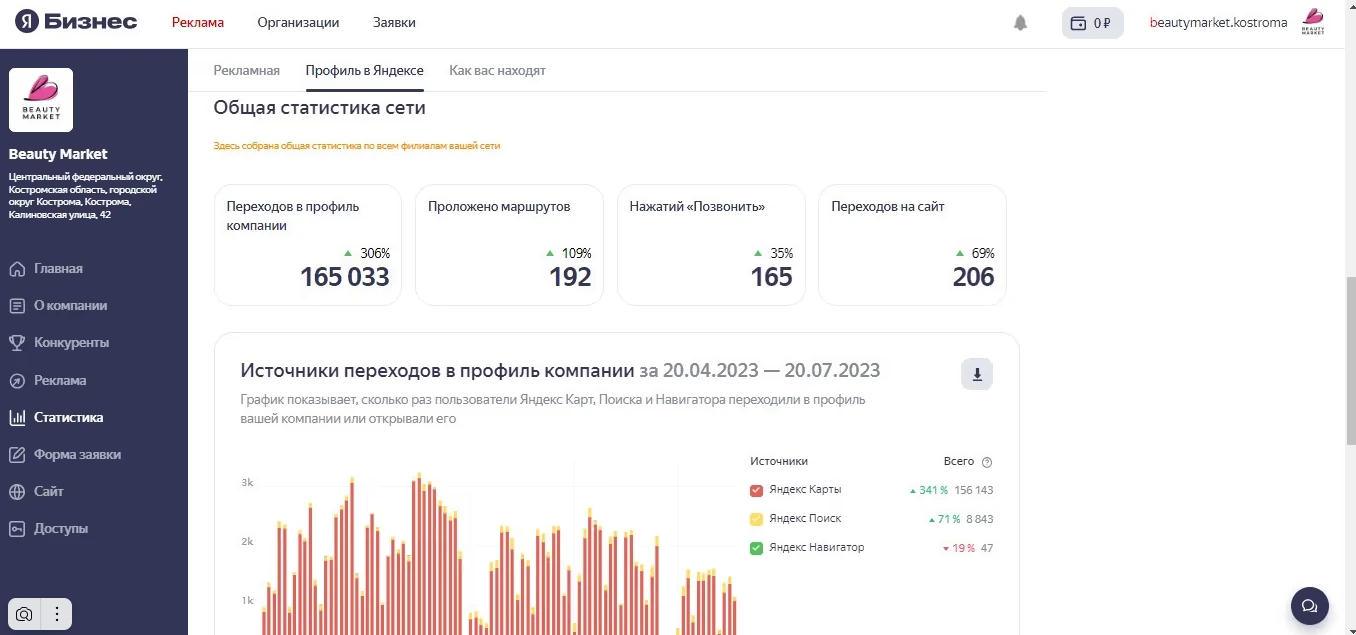Screen dimensions: 1356x635
Task: Click the Всего help question icon
Action: (987, 462)
